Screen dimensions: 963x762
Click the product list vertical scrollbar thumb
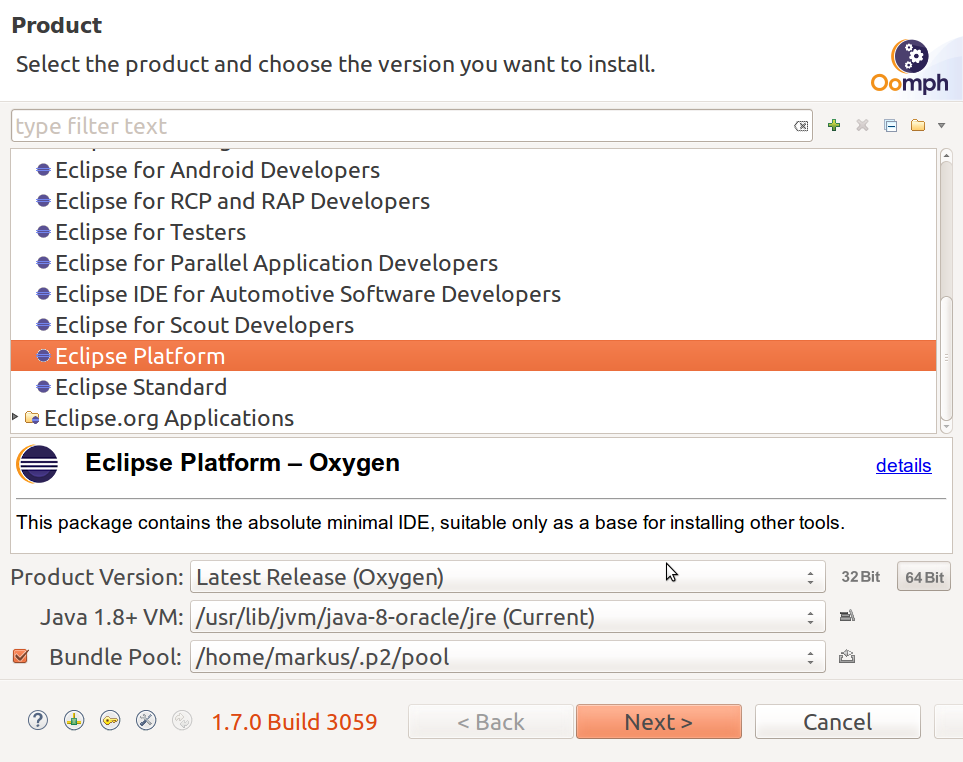click(x=946, y=357)
